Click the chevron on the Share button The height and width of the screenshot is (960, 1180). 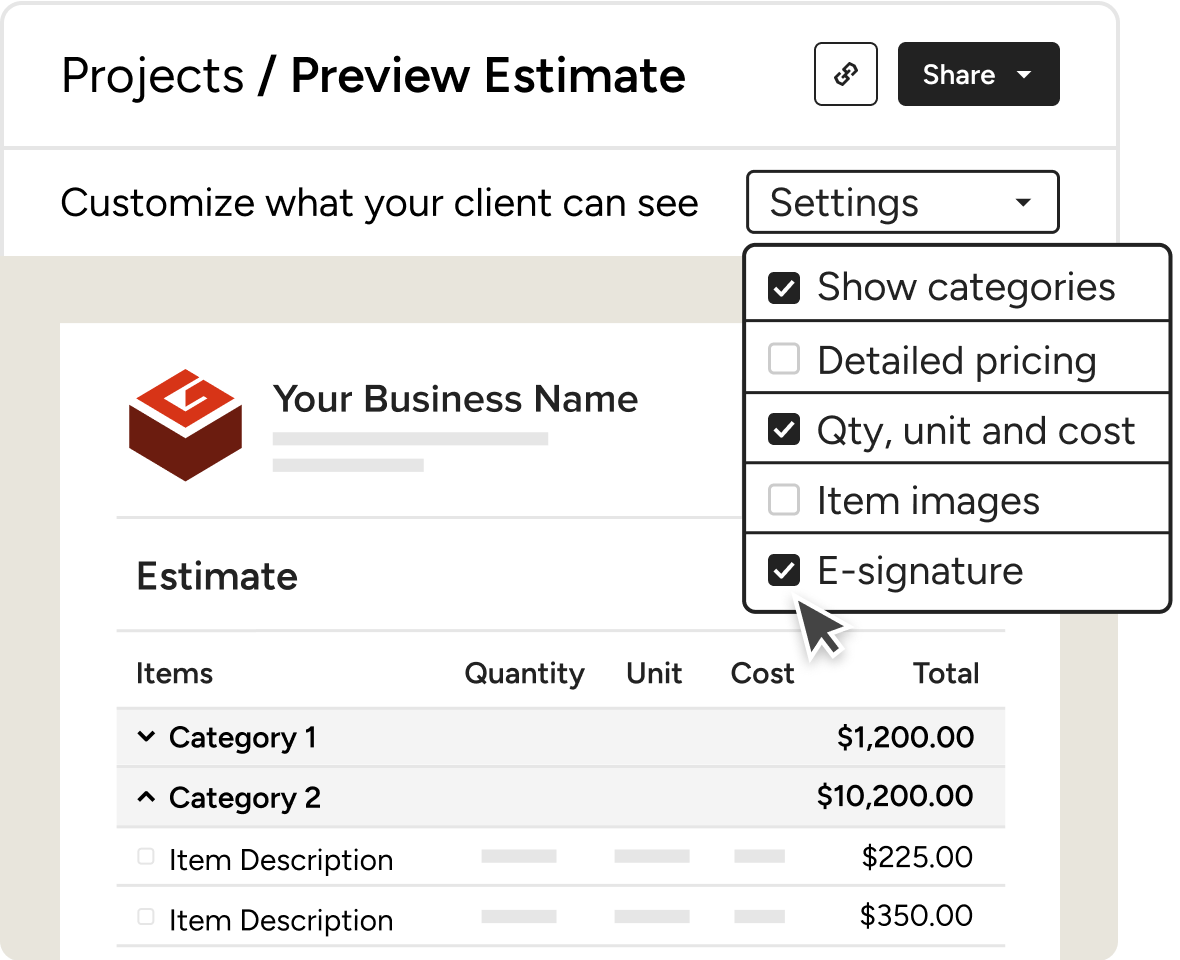[1024, 74]
